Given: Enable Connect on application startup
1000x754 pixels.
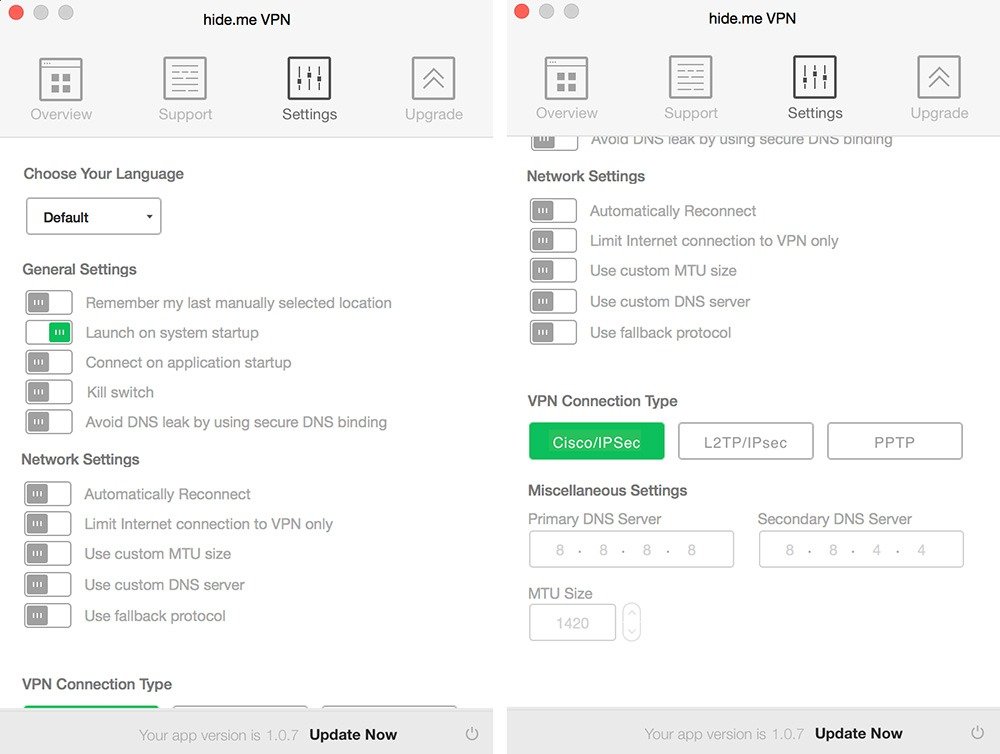Looking at the screenshot, I should pyautogui.click(x=49, y=362).
